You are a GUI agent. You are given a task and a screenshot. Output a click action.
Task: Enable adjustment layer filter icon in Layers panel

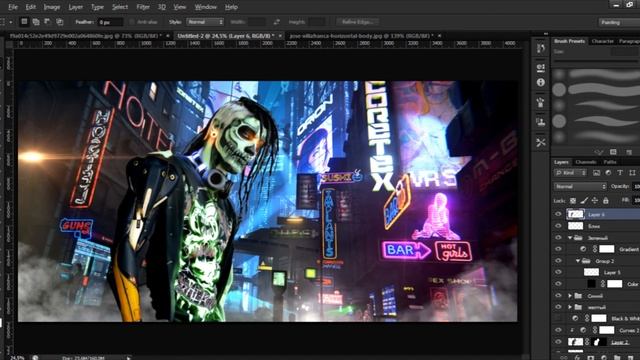click(608, 173)
